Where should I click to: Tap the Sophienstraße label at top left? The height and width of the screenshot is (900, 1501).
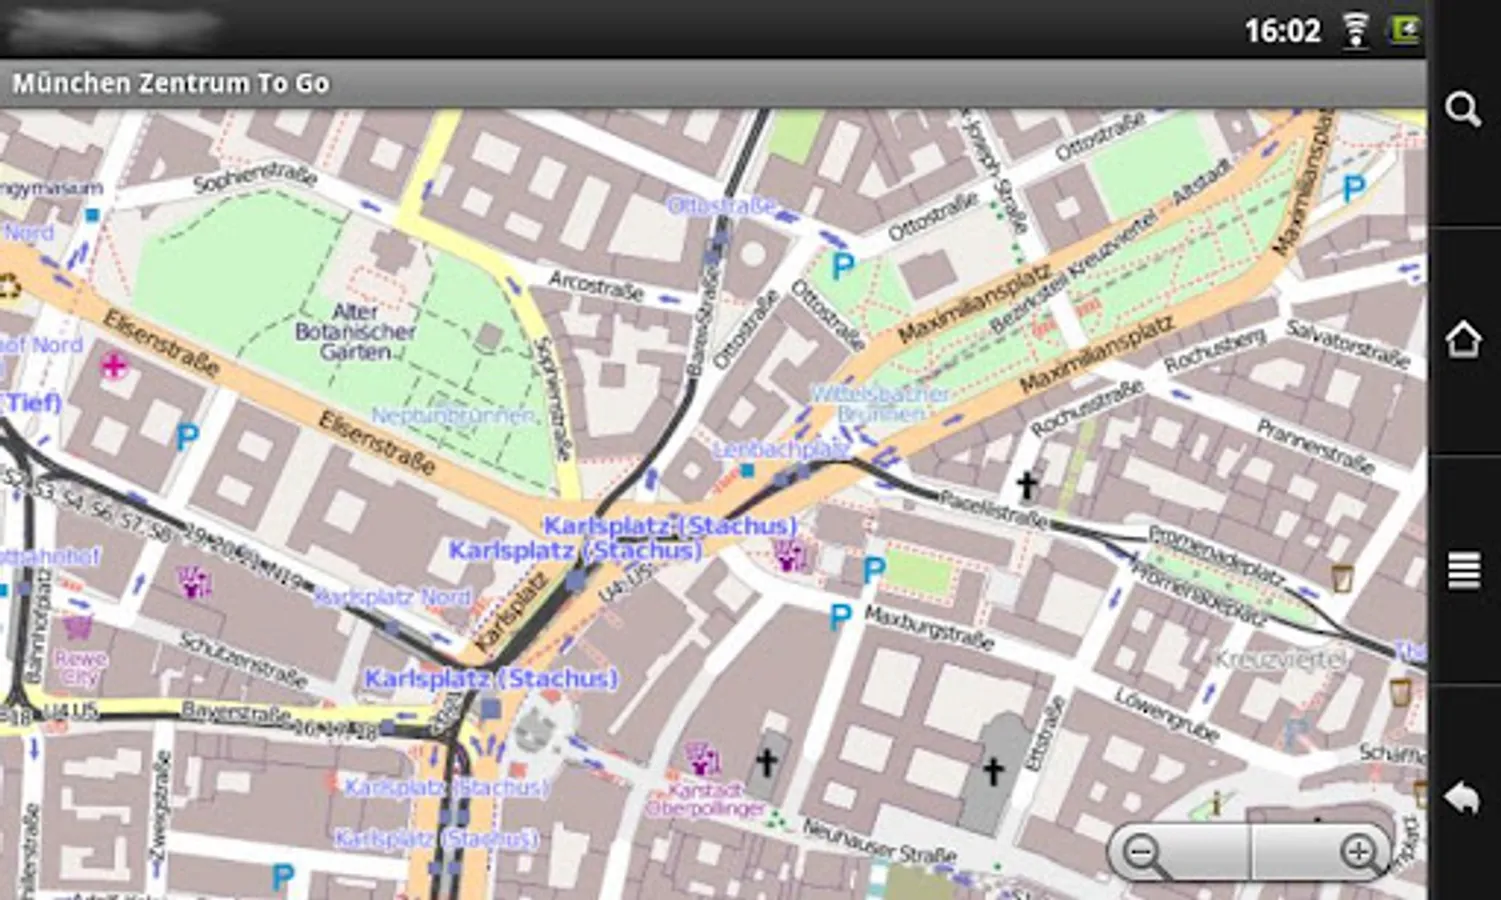click(254, 178)
